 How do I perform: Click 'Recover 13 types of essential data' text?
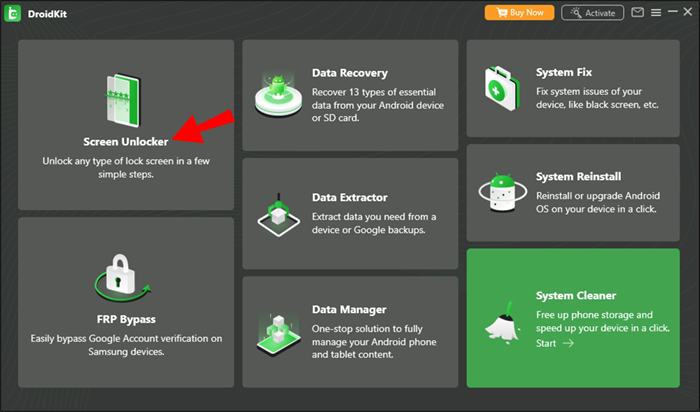(378, 105)
